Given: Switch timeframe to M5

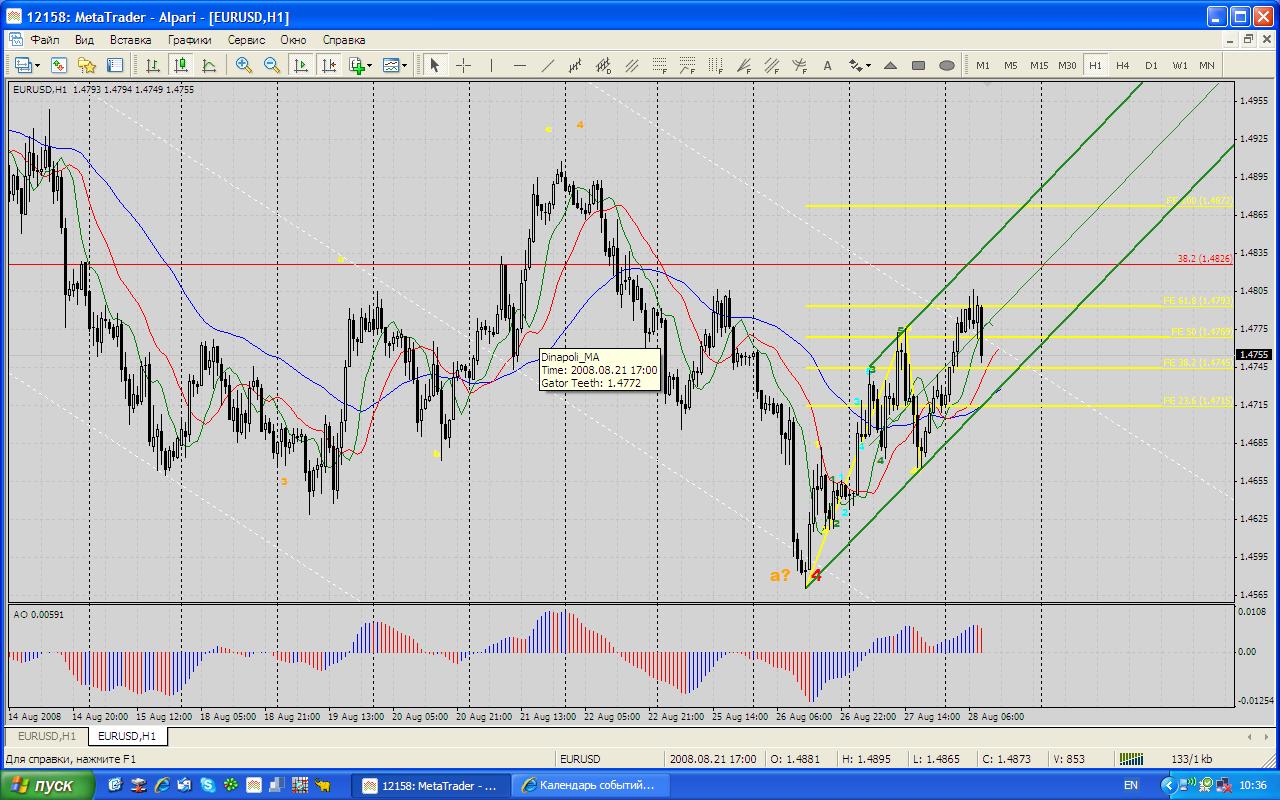Looking at the screenshot, I should [1011, 65].
